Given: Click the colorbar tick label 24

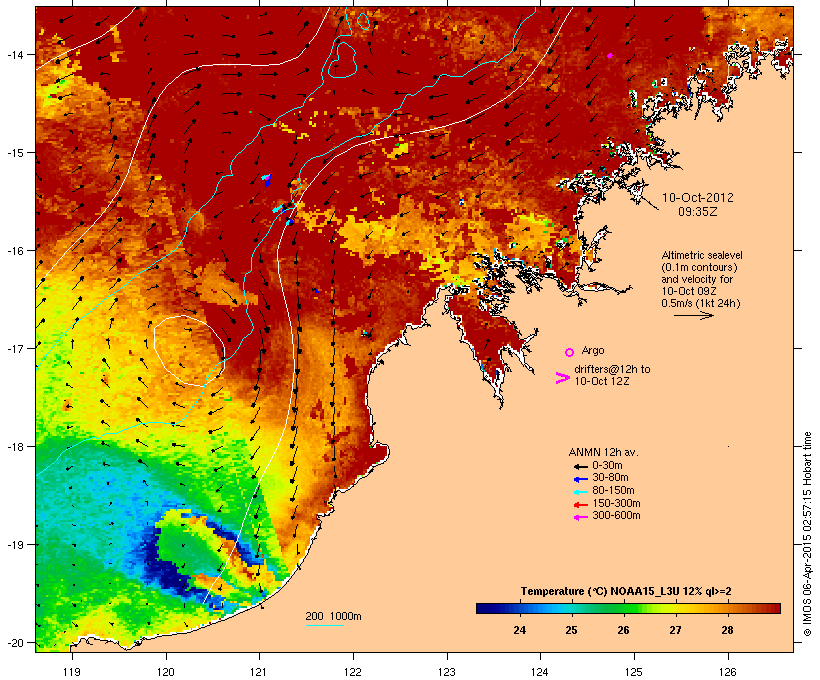Looking at the screenshot, I should 519,630.
